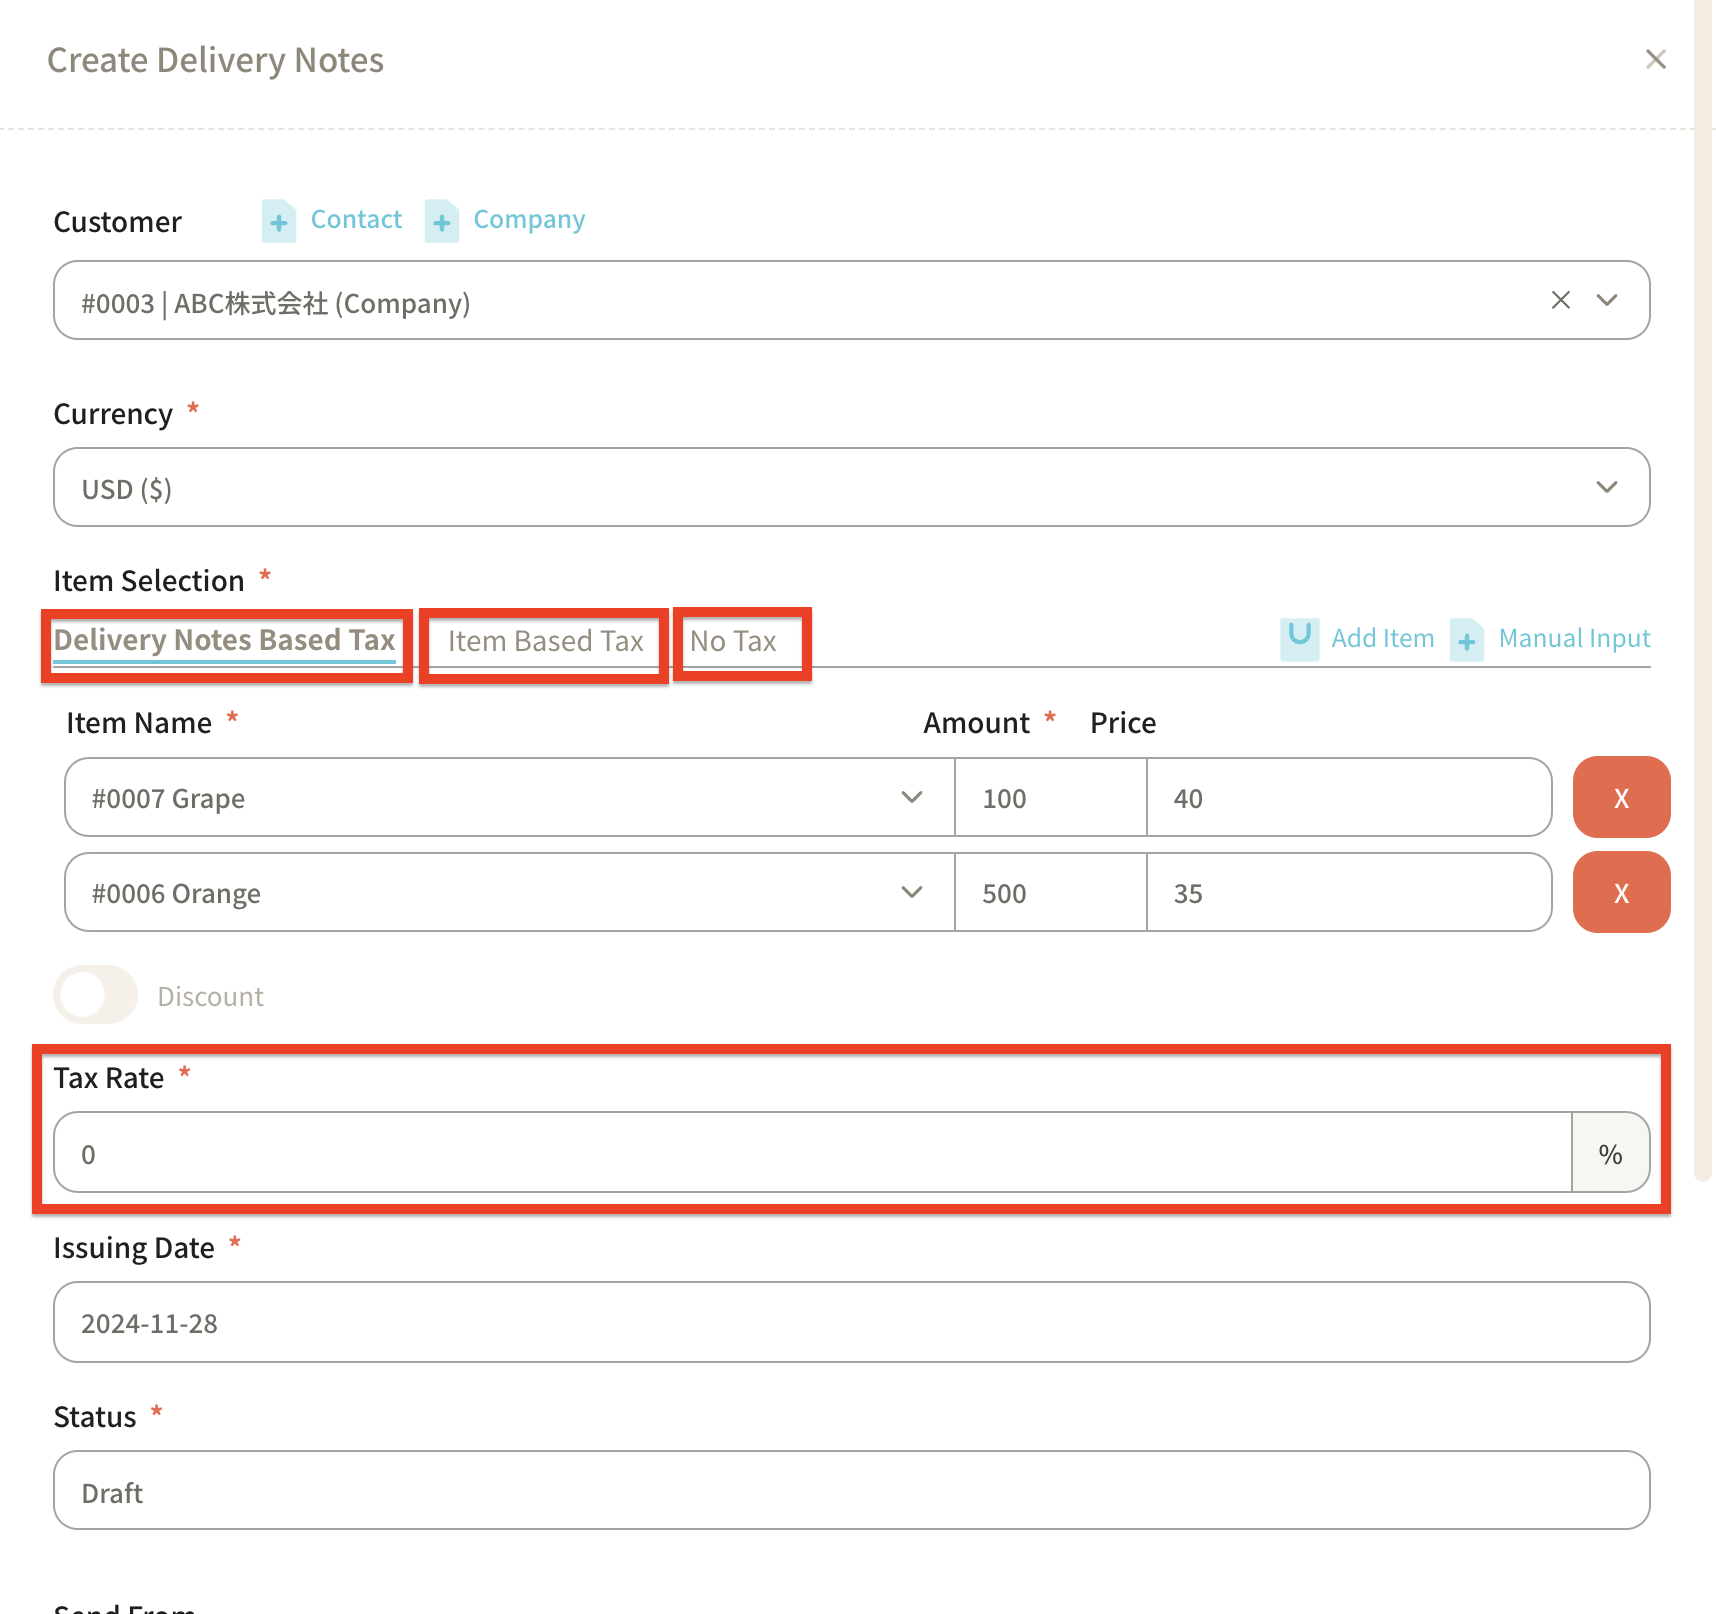This screenshot has width=1716, height=1614.
Task: Click the Tax Rate input field
Action: tap(812, 1153)
